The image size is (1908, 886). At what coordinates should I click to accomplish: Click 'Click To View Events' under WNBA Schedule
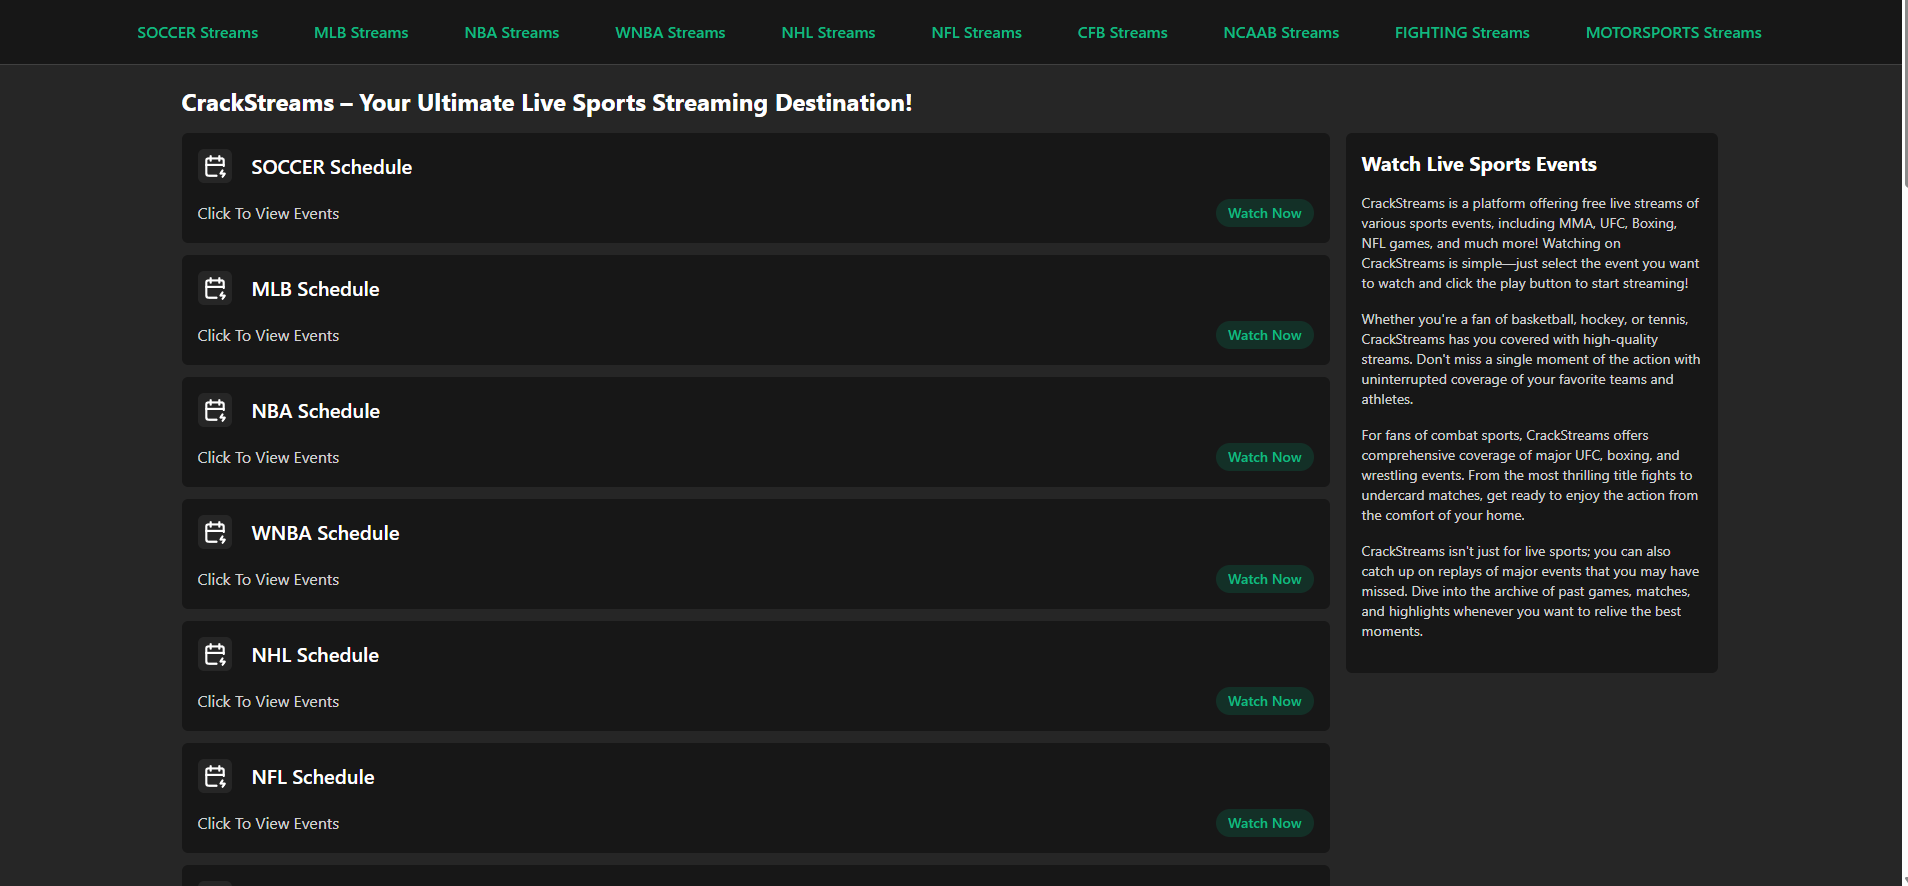(268, 580)
